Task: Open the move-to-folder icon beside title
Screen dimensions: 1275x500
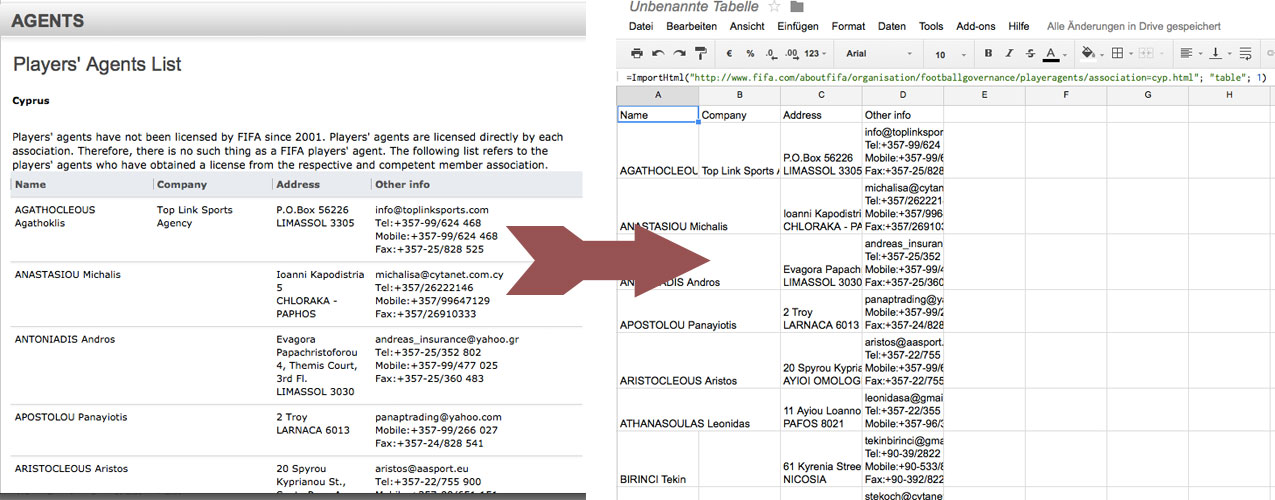Action: [x=797, y=7]
